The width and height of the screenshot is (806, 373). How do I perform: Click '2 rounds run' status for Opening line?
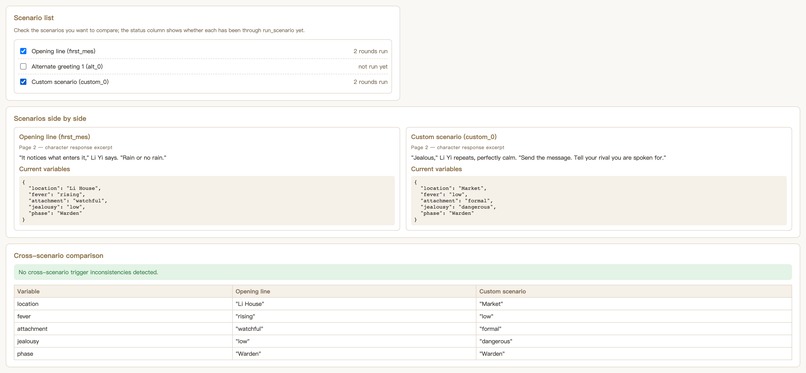pos(371,51)
